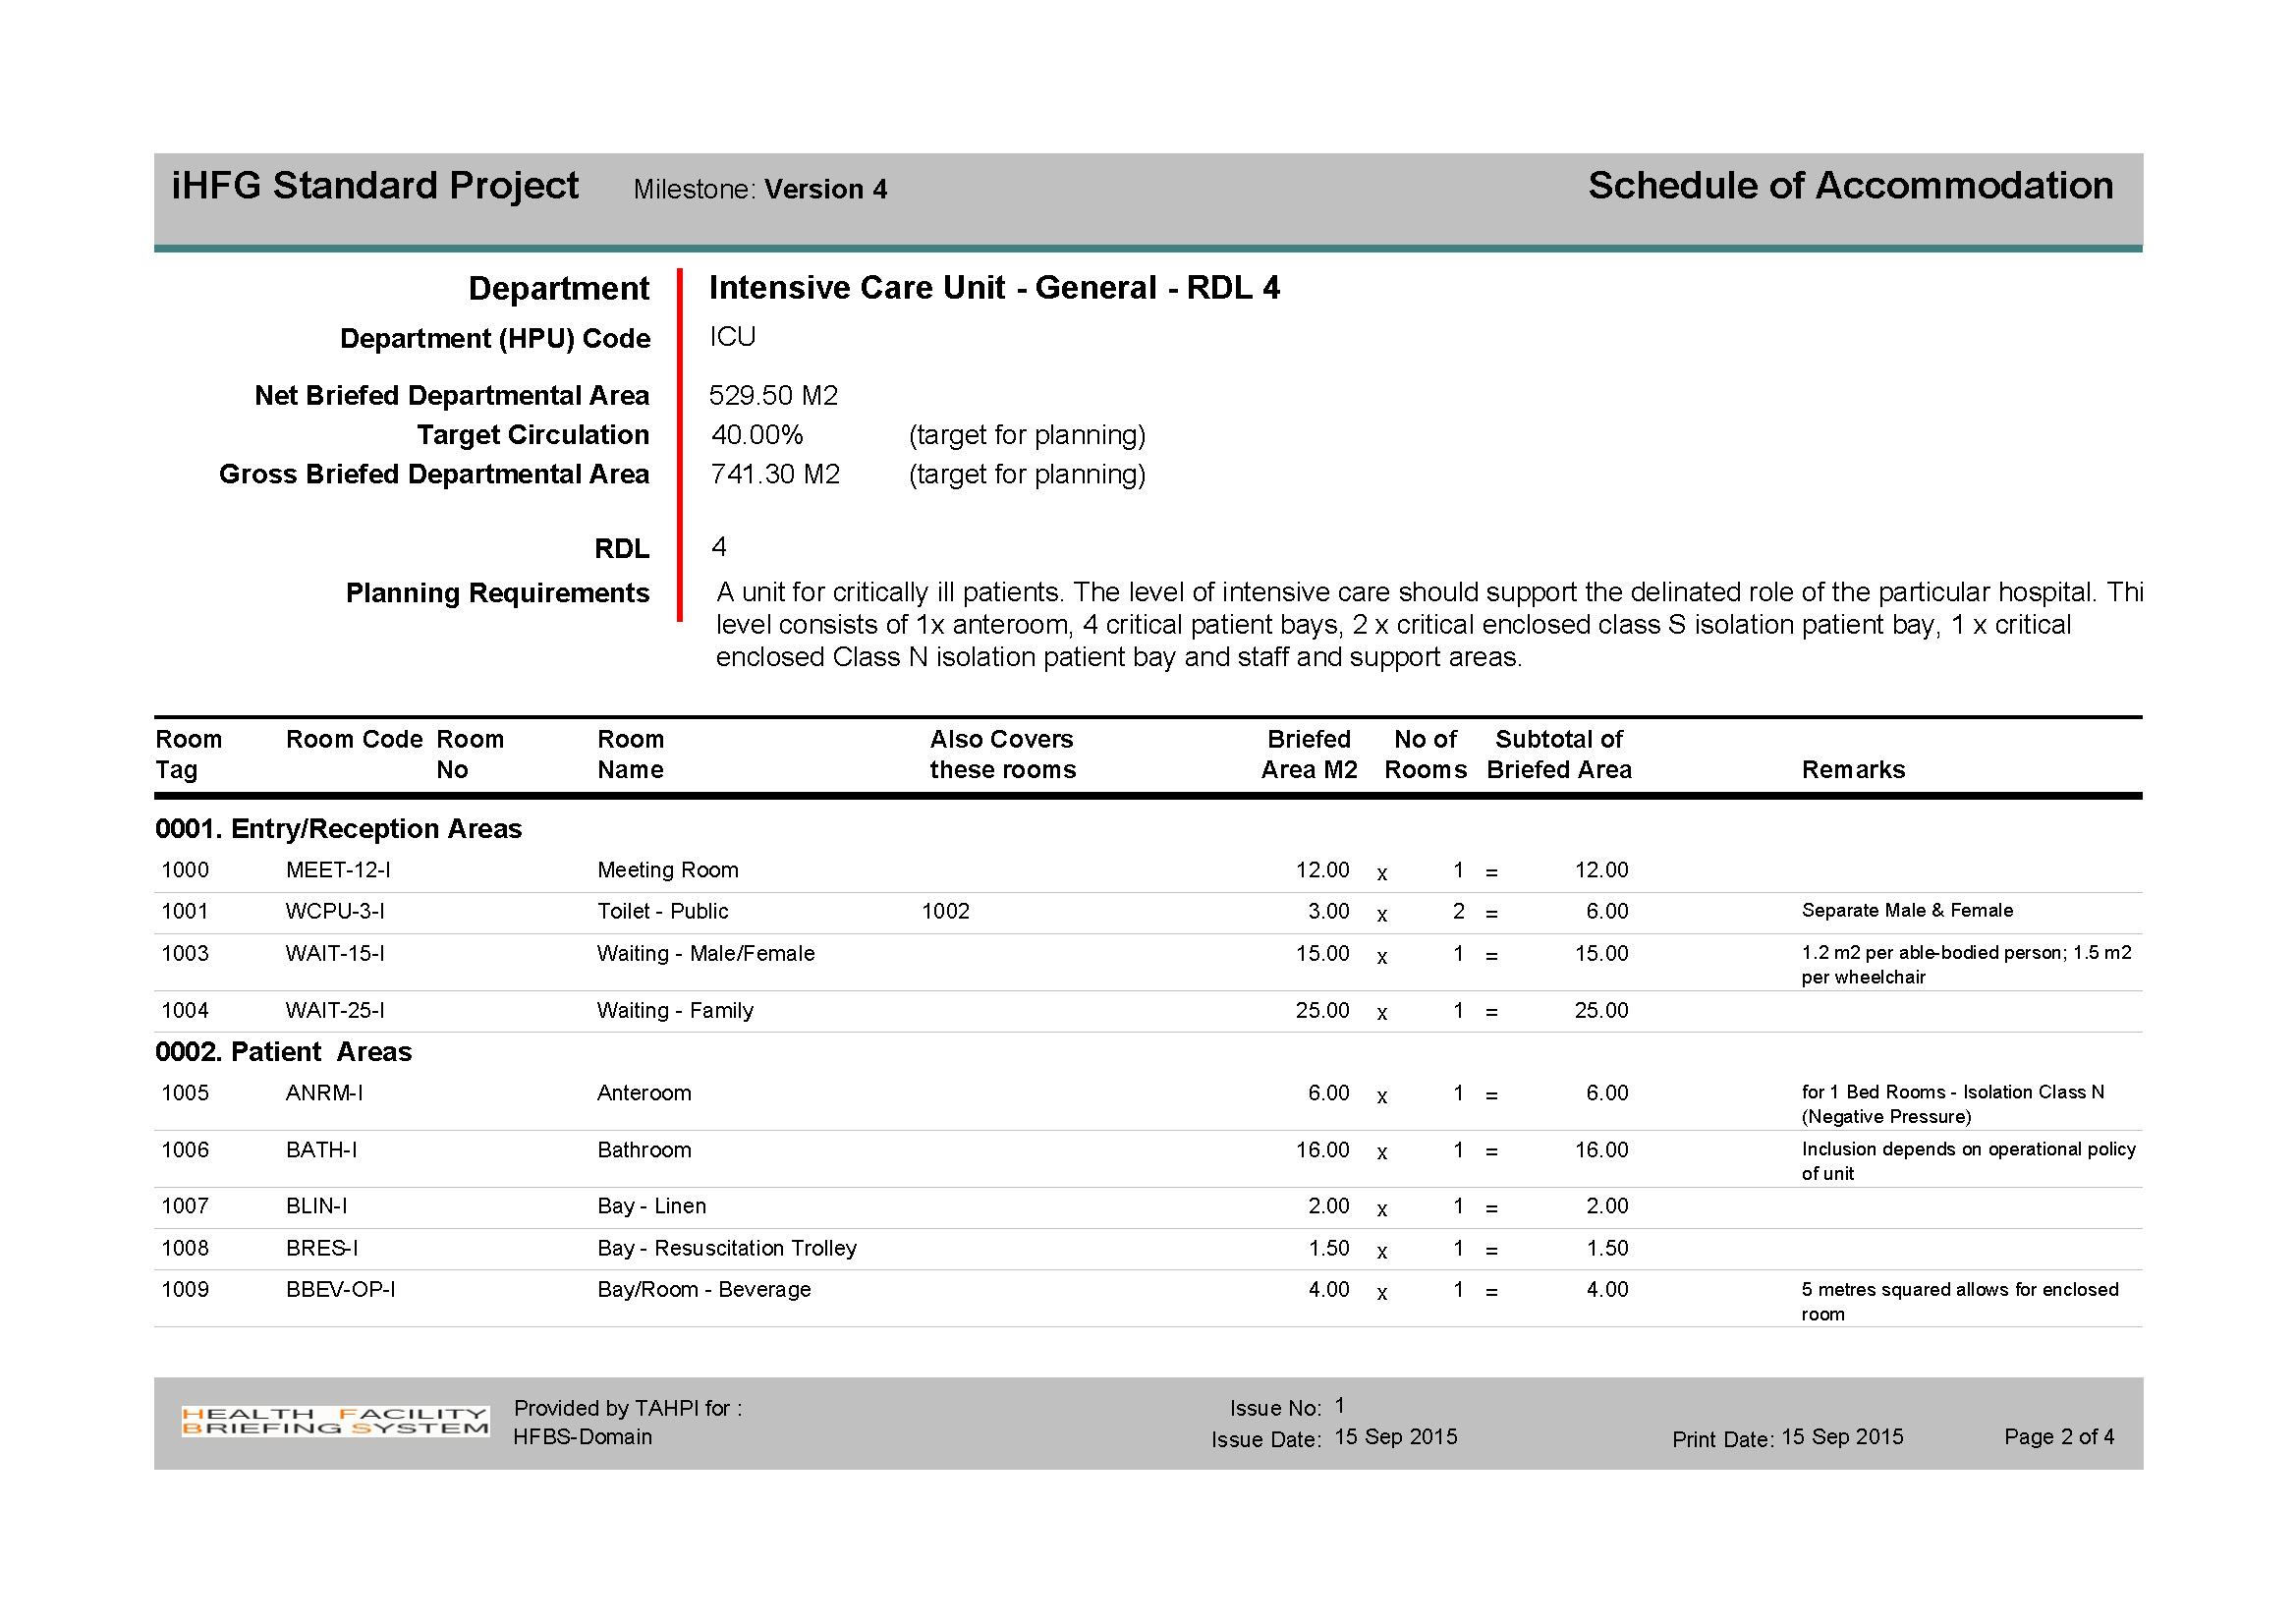Click the 'Print Date:' label
Screen dimensions: 2296x1624
[1722, 1439]
